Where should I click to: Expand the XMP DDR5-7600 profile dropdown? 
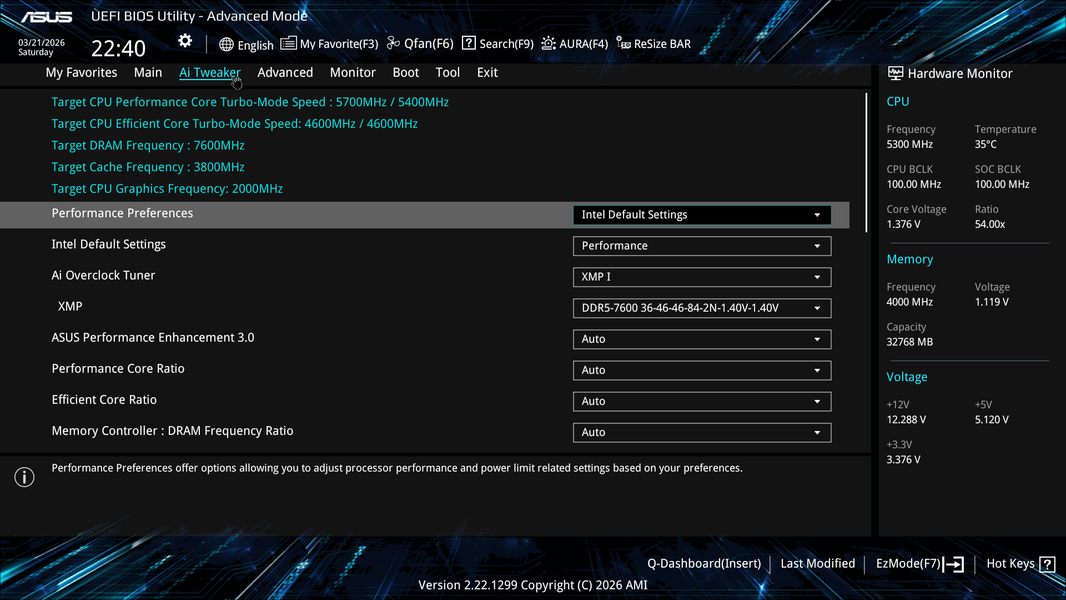point(702,308)
